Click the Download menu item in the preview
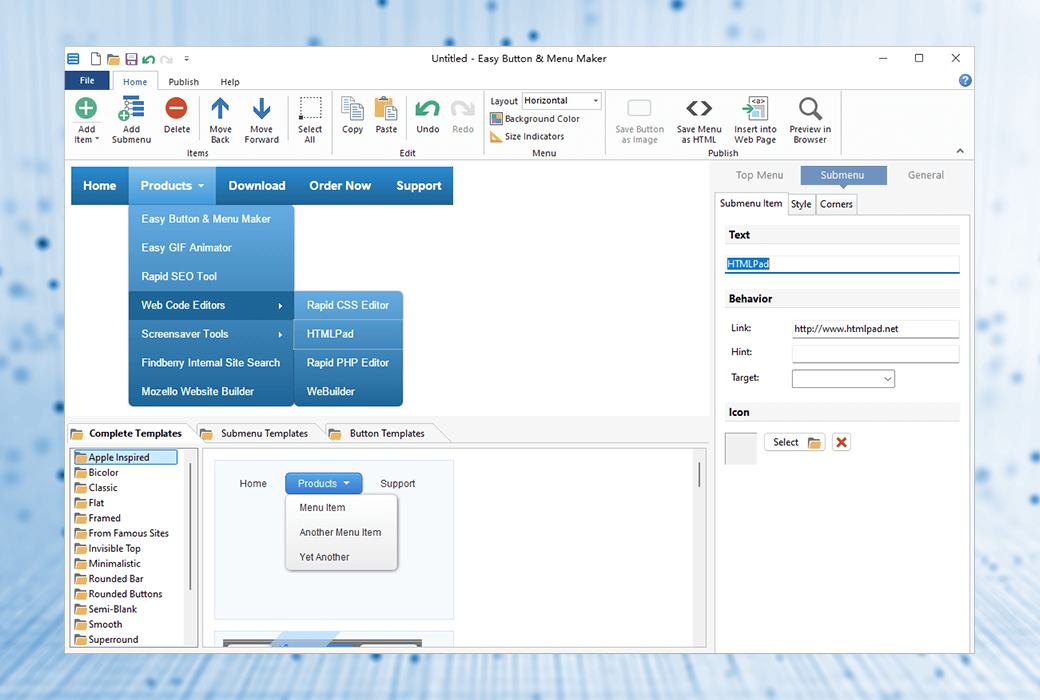 coord(257,186)
